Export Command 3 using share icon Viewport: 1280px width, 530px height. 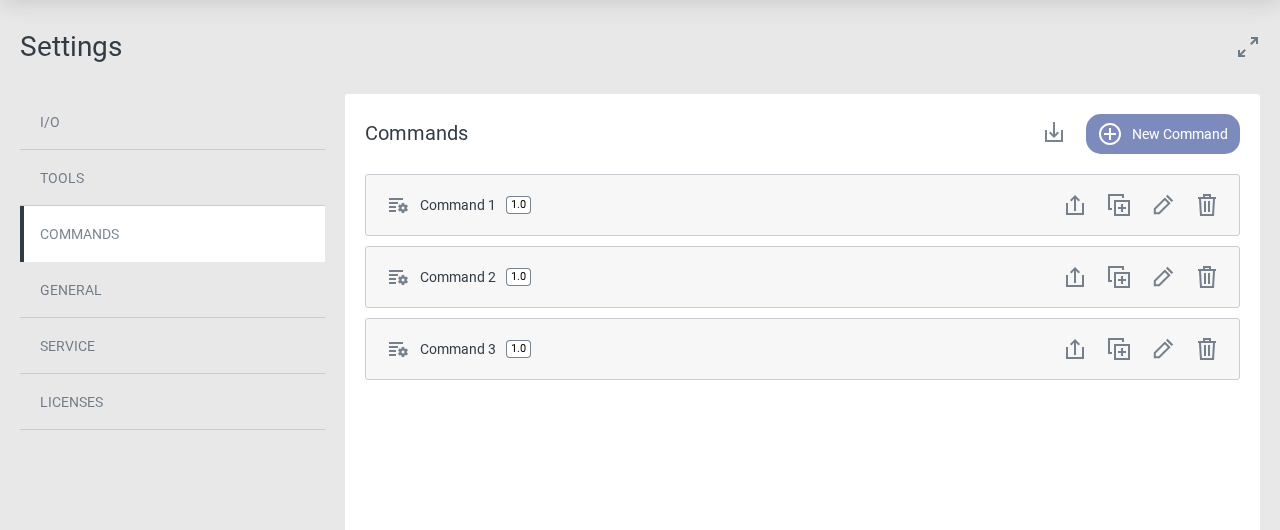1075,349
